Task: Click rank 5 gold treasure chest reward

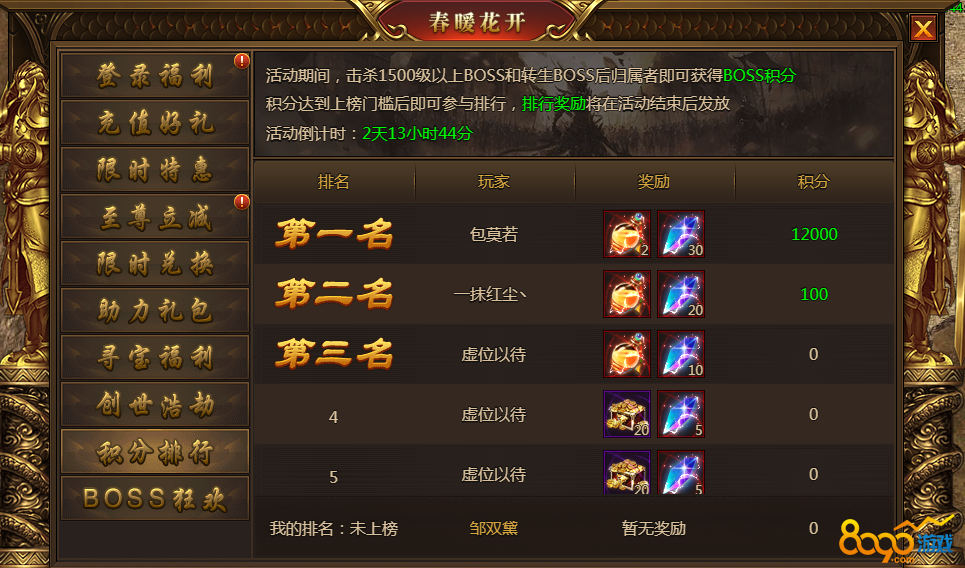Action: (627, 472)
